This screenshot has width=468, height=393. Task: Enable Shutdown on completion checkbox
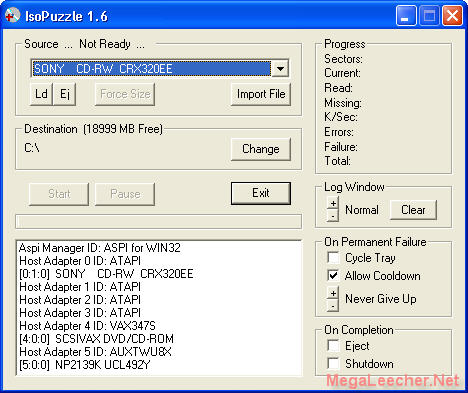pyautogui.click(x=333, y=363)
